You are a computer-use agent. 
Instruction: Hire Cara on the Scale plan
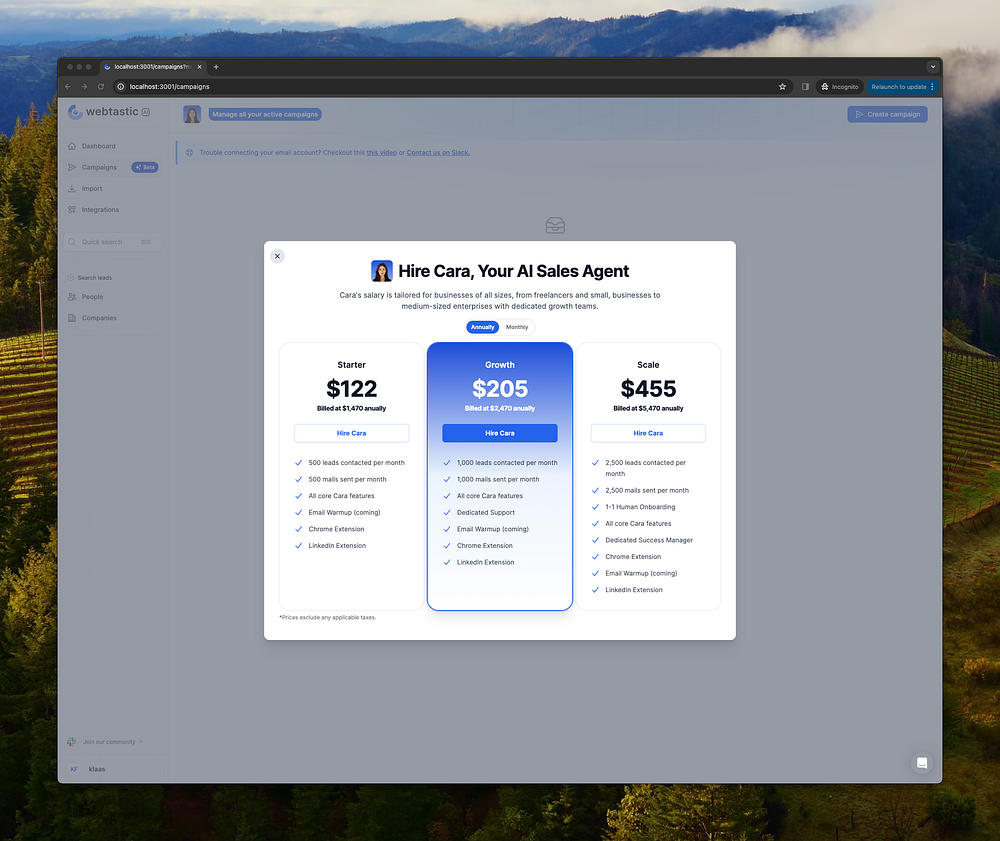coord(648,433)
